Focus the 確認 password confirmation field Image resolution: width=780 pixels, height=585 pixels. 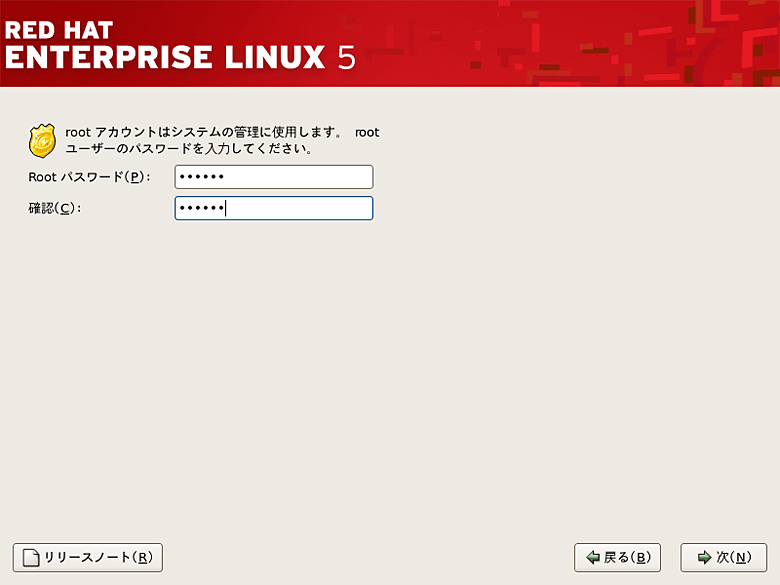(x=273, y=208)
